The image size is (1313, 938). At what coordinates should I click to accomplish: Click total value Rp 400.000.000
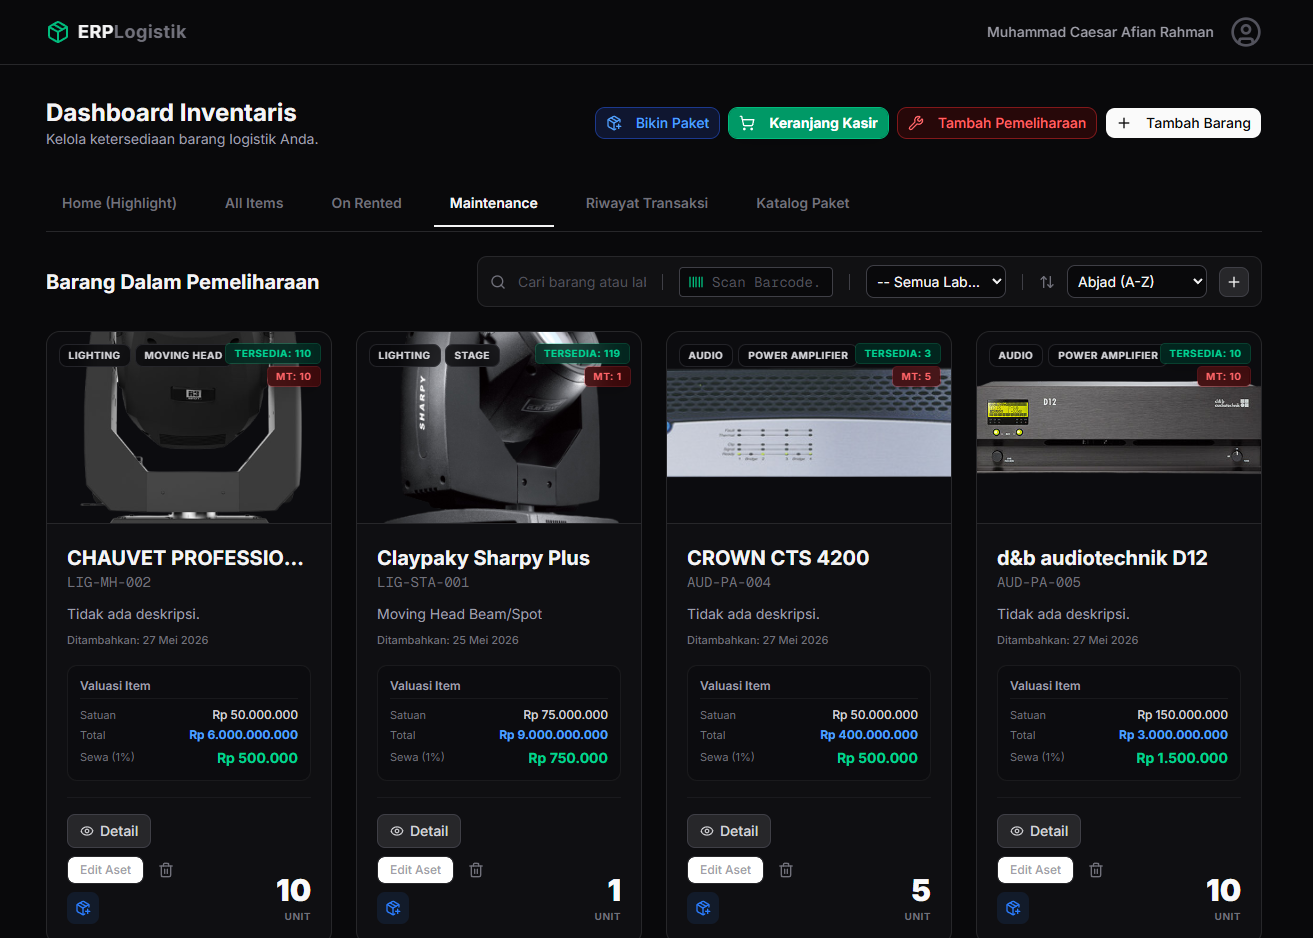click(x=869, y=734)
